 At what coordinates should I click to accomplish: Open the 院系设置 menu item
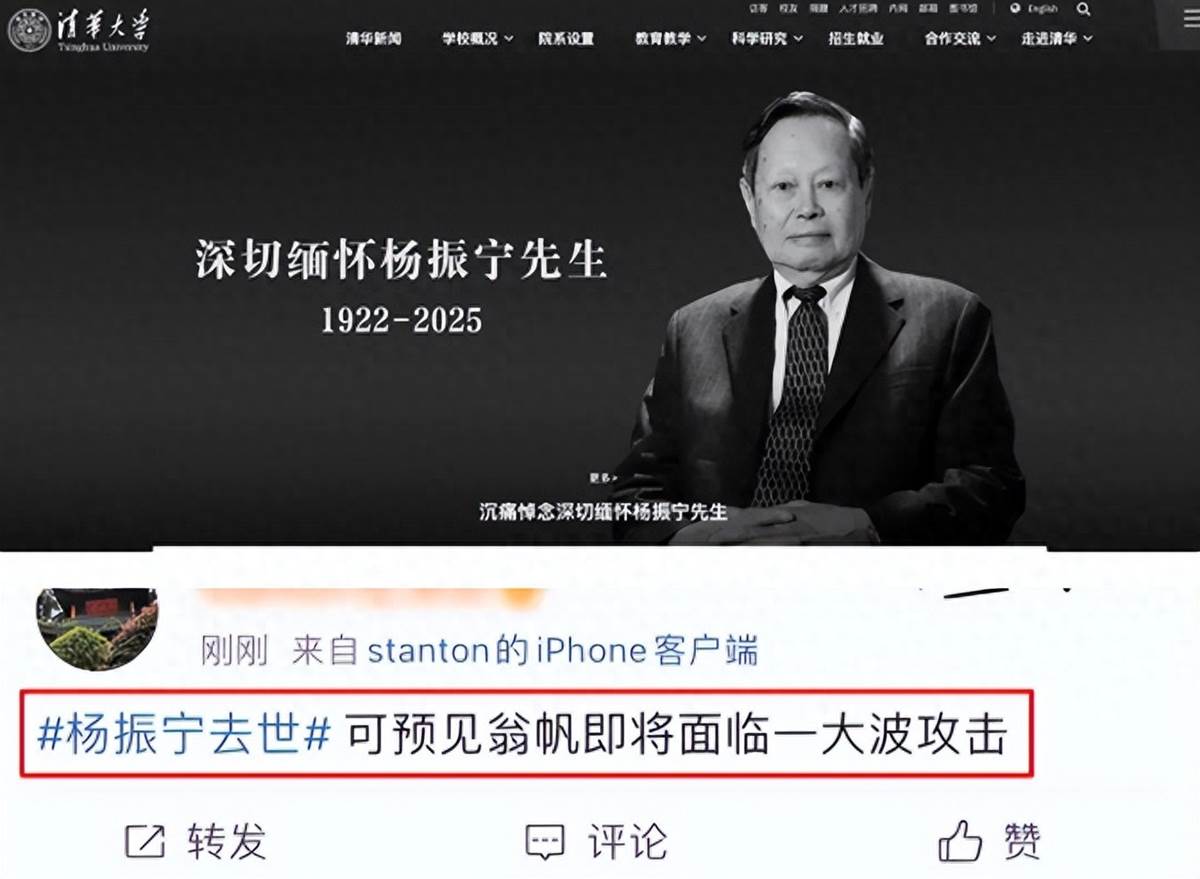point(566,39)
